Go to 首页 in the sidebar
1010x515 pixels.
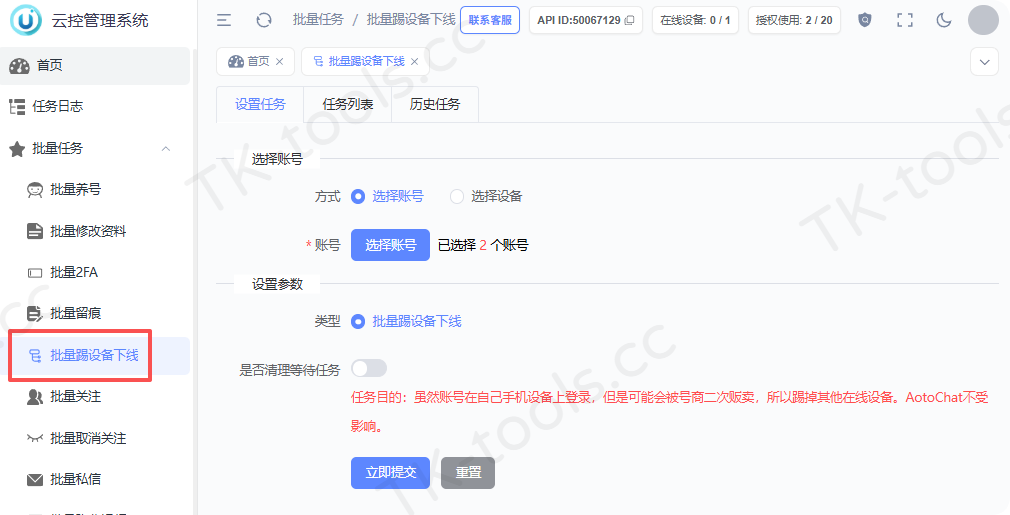click(95, 66)
